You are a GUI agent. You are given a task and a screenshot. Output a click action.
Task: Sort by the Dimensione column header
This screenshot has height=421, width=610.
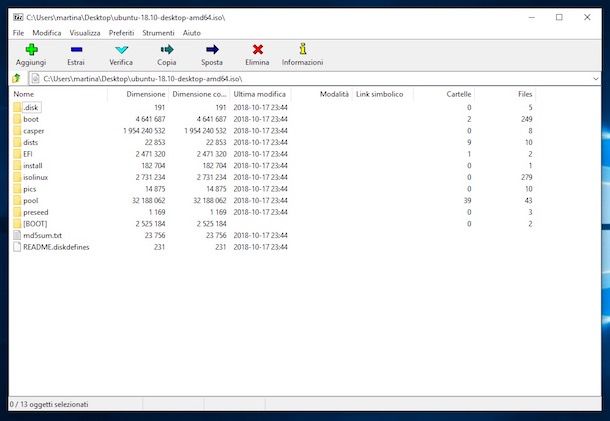coord(138,94)
